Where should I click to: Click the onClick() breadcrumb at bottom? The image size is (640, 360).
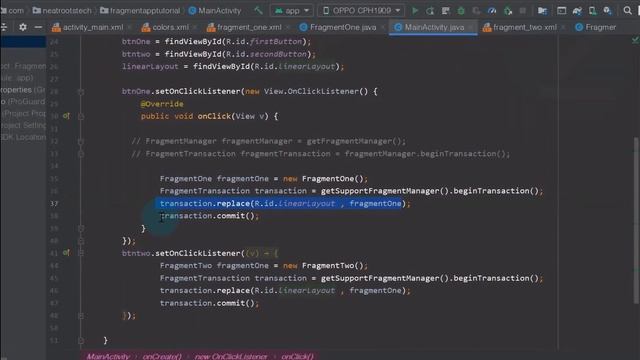click(297, 356)
